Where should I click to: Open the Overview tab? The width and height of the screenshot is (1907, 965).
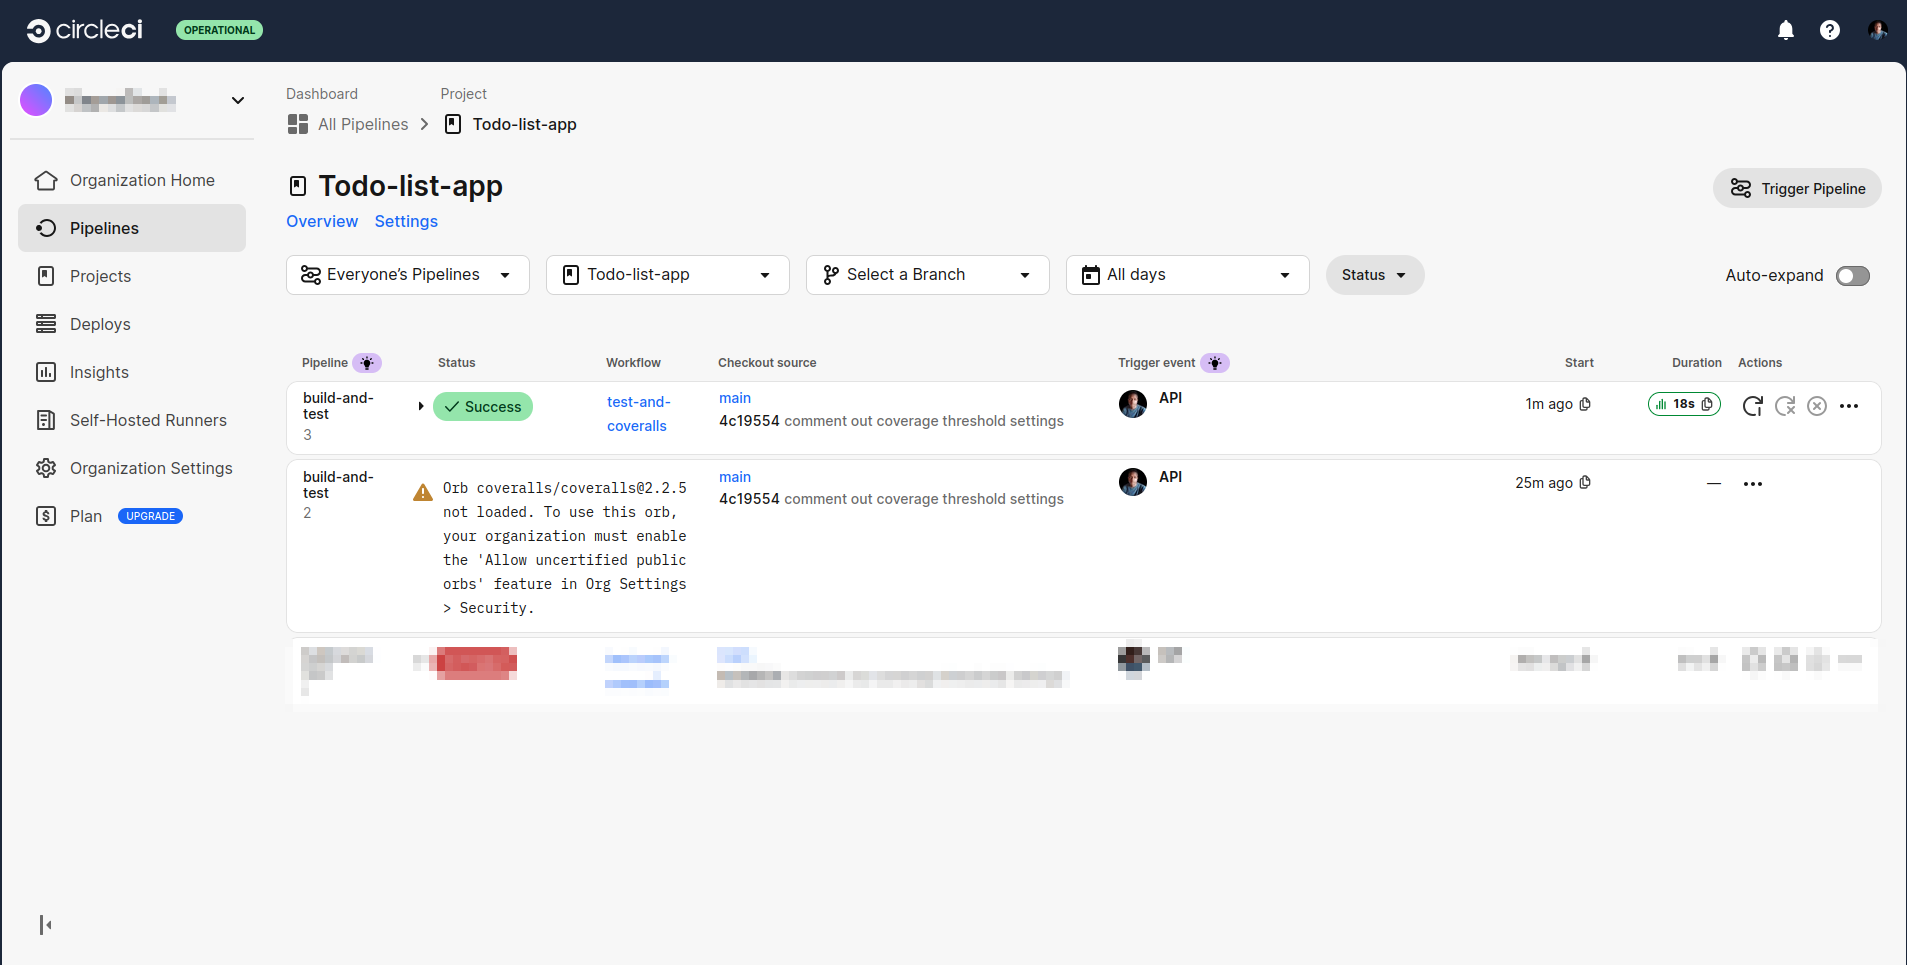tap(322, 221)
